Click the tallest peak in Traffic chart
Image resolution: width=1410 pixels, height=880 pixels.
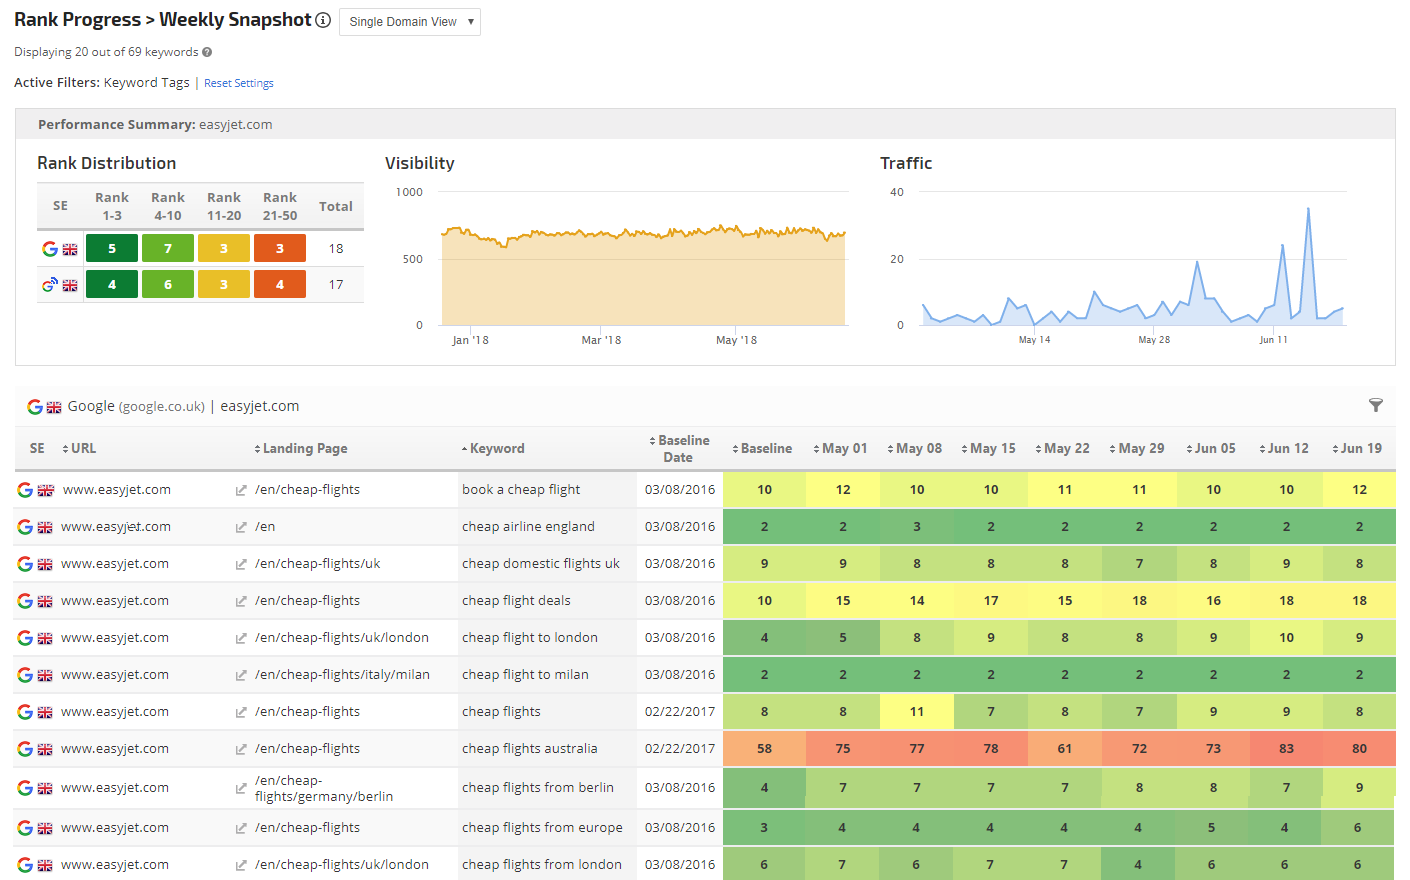pyautogui.click(x=1308, y=210)
